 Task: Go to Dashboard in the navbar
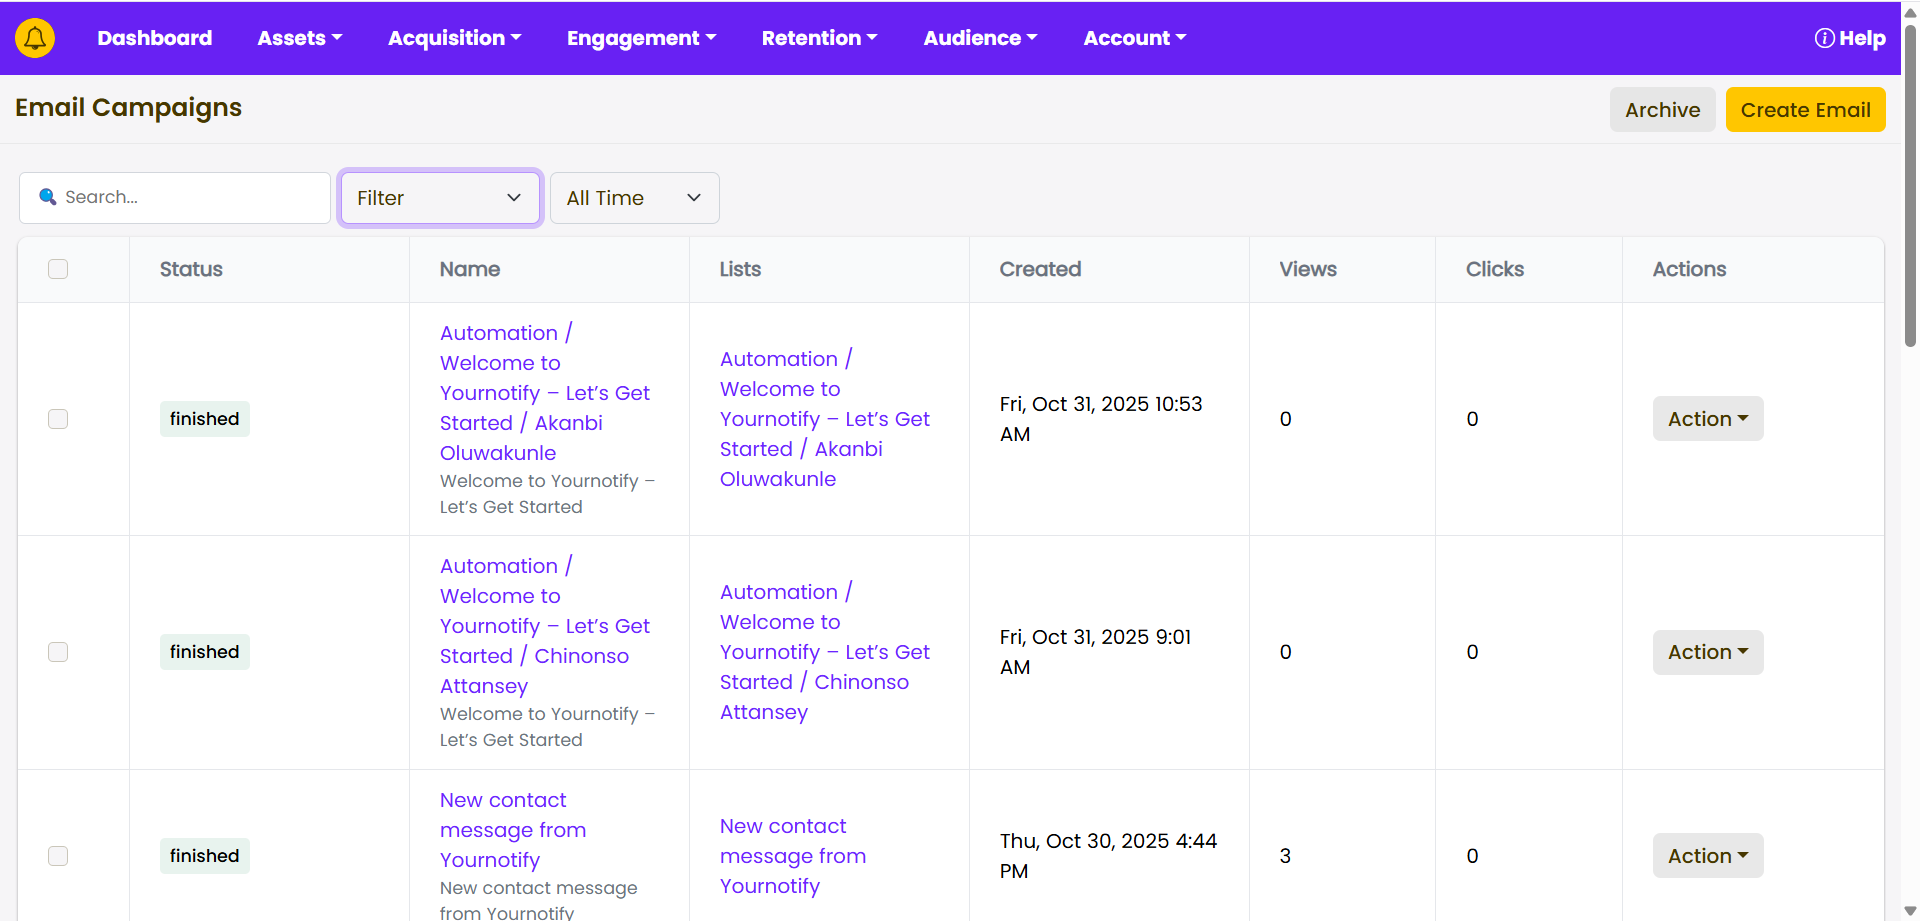coord(154,38)
